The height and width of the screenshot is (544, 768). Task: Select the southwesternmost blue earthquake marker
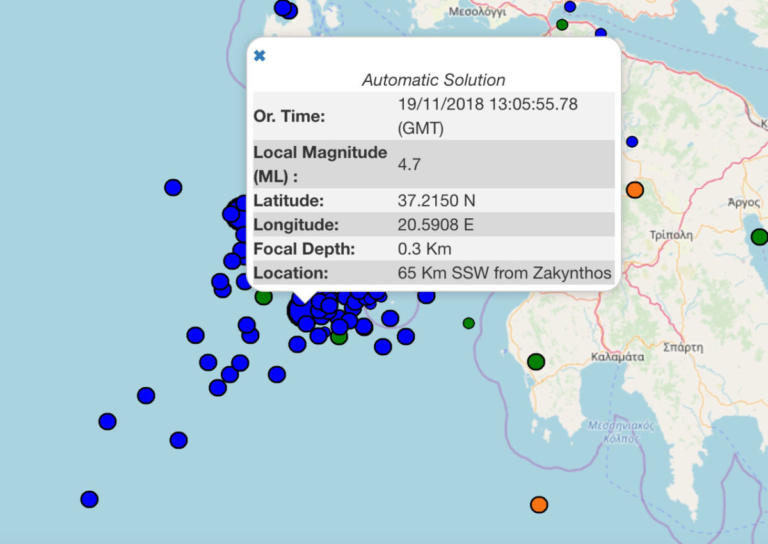pos(89,499)
